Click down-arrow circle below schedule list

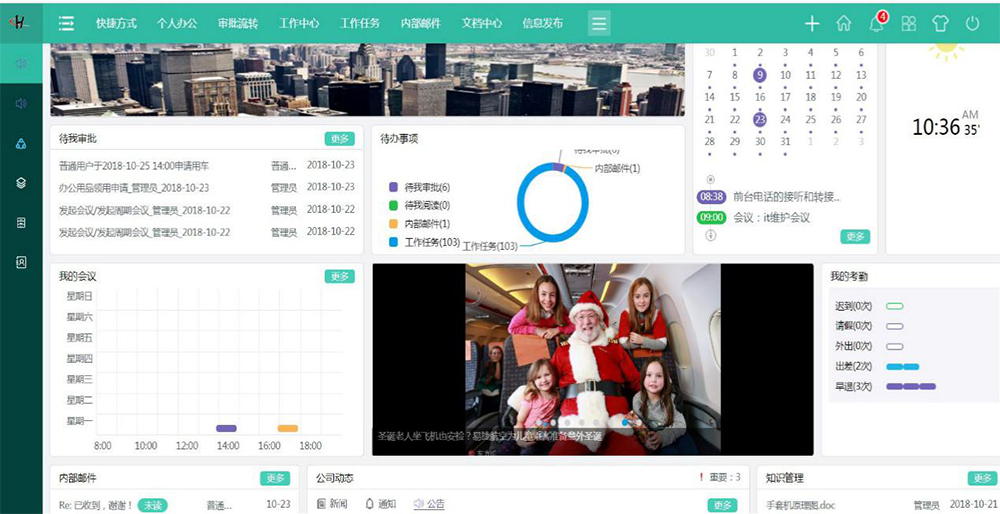710,235
